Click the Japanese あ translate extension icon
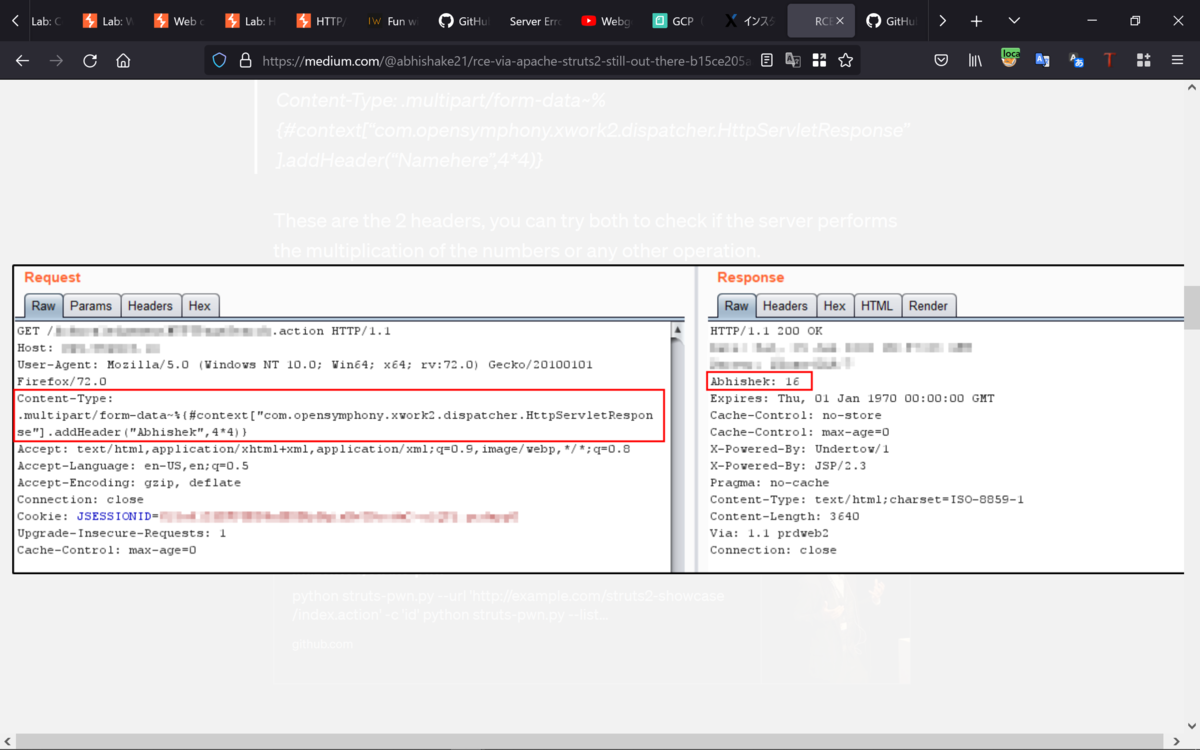 pos(1076,61)
